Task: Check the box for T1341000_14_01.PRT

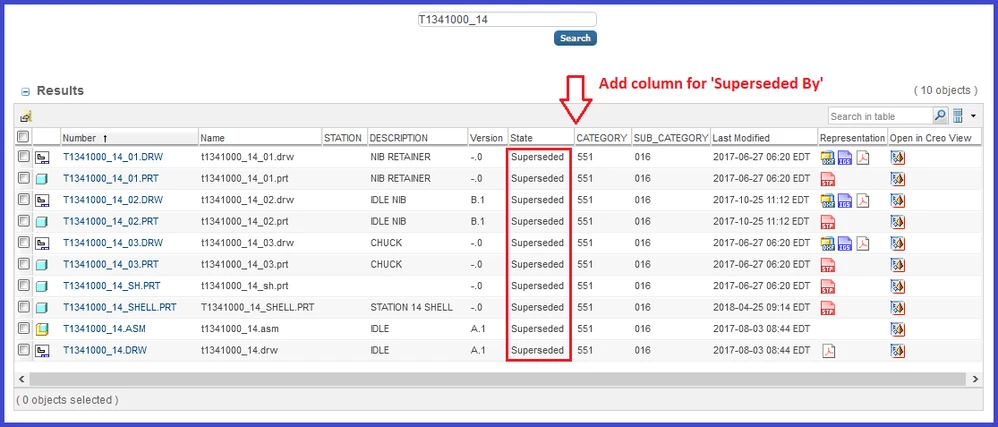Action: [x=24, y=178]
